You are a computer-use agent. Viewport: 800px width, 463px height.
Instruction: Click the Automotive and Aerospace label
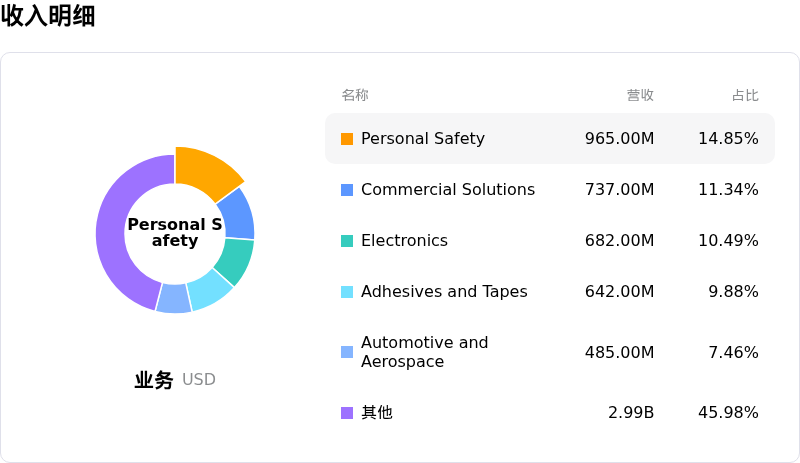(424, 352)
